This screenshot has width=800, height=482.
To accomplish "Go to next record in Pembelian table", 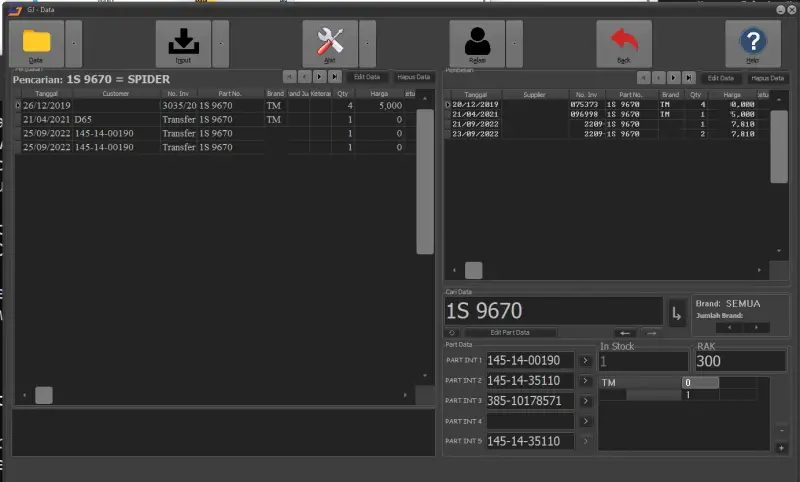I will tap(673, 78).
